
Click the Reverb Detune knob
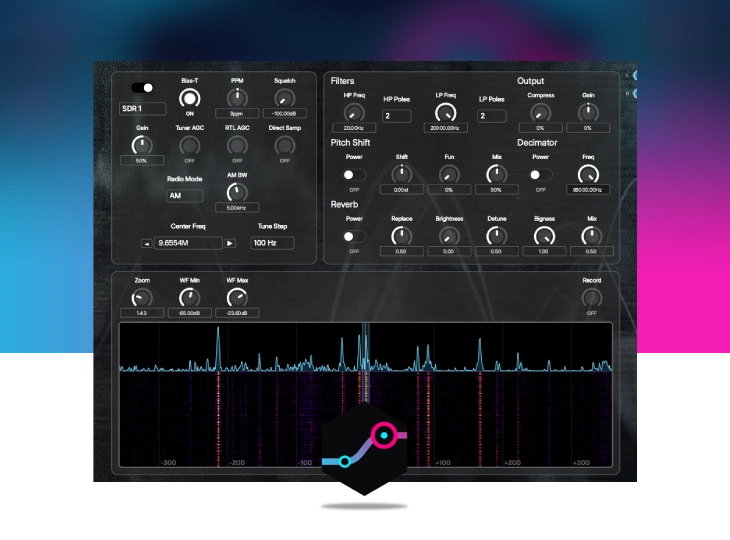click(x=496, y=236)
